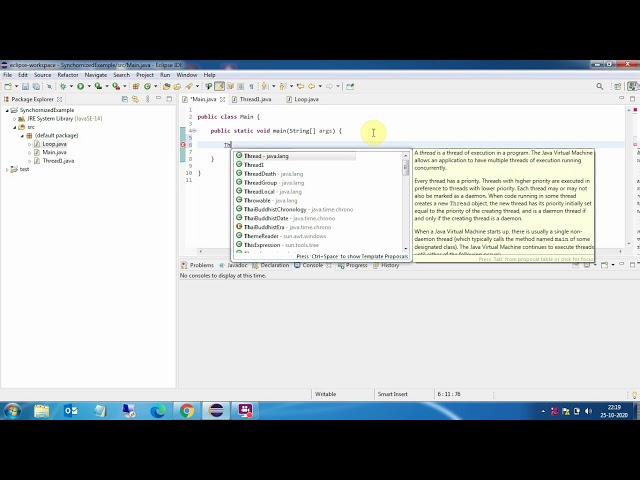Screen dimensions: 640x480
Task: Toggle Link with Editor in Package Explorer
Action: [x=135, y=99]
